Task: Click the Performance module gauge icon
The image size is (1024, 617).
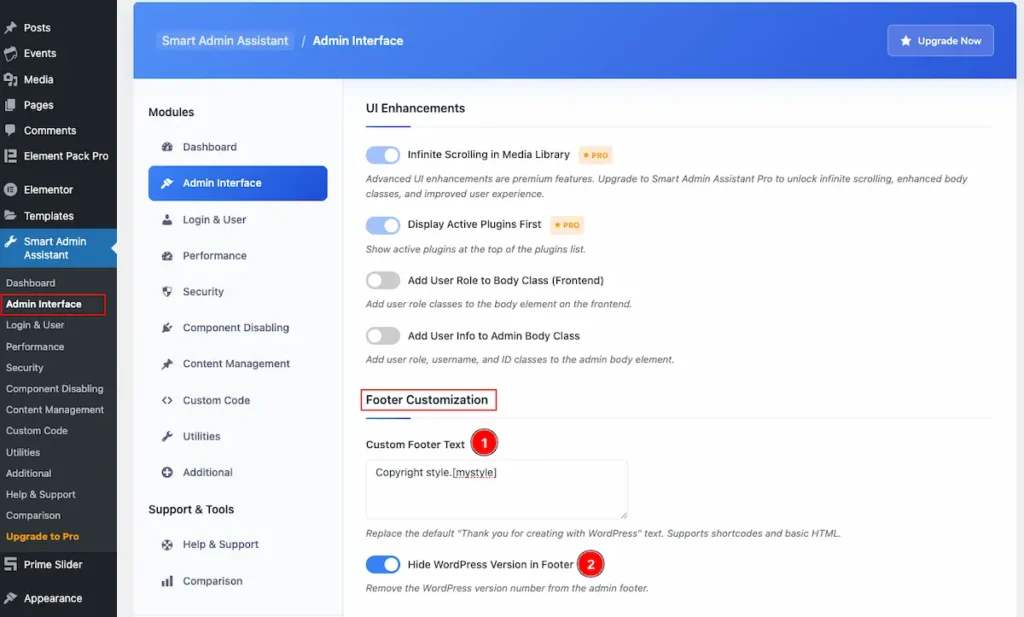Action: coord(167,256)
